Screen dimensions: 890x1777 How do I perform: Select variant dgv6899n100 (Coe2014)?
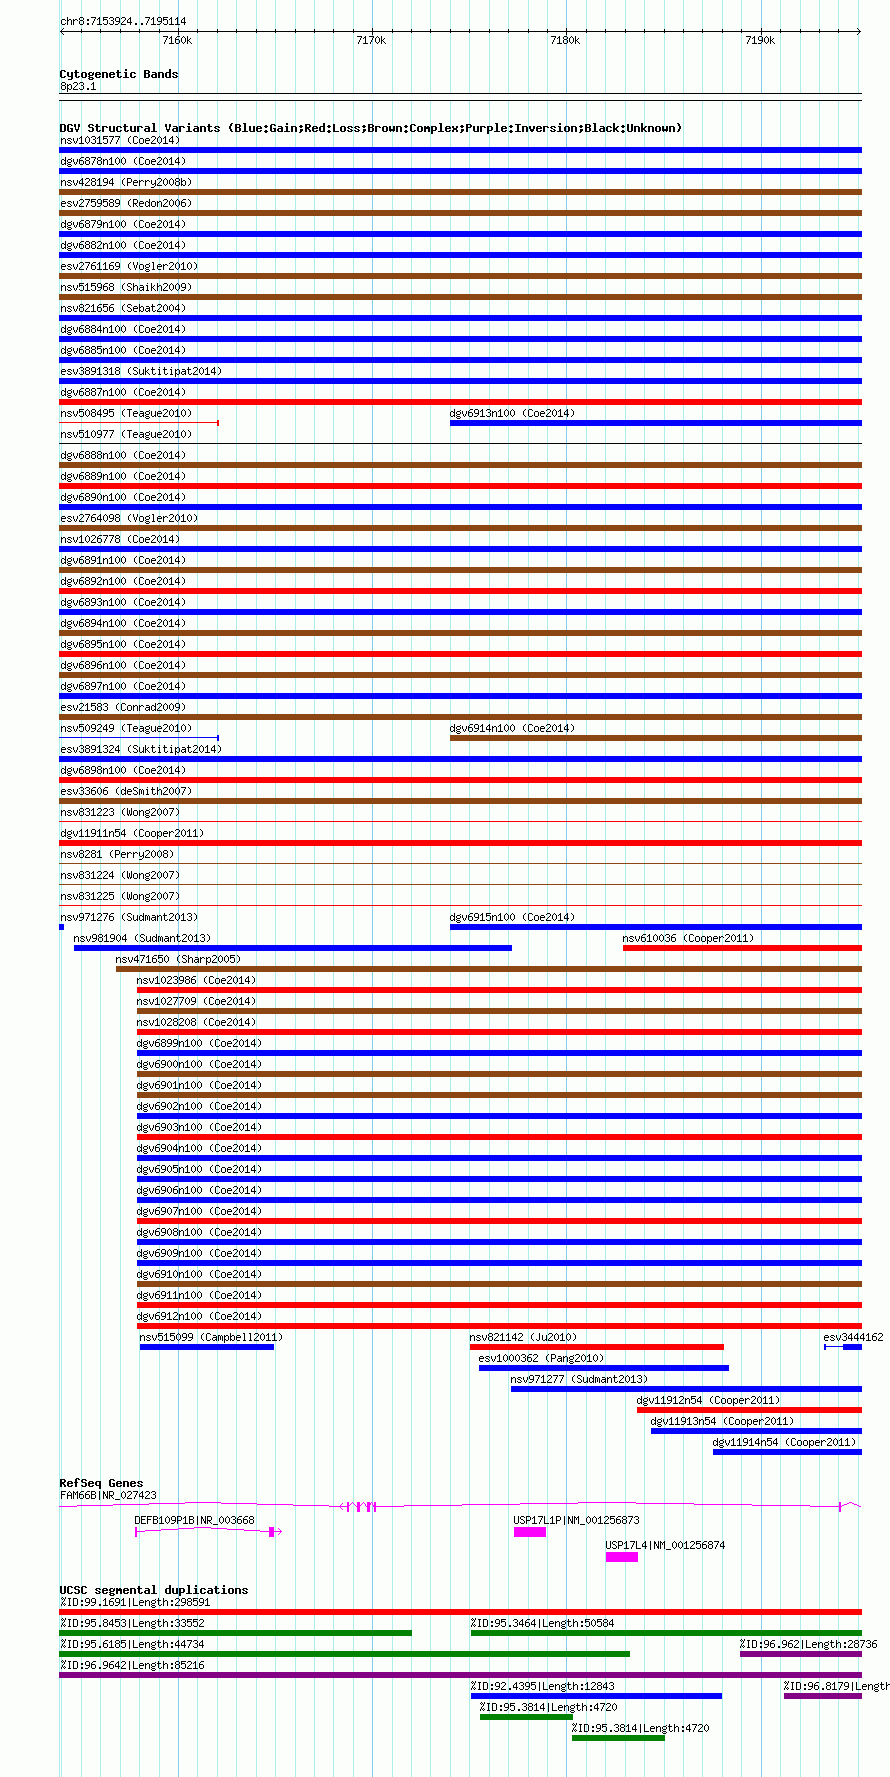point(499,1053)
